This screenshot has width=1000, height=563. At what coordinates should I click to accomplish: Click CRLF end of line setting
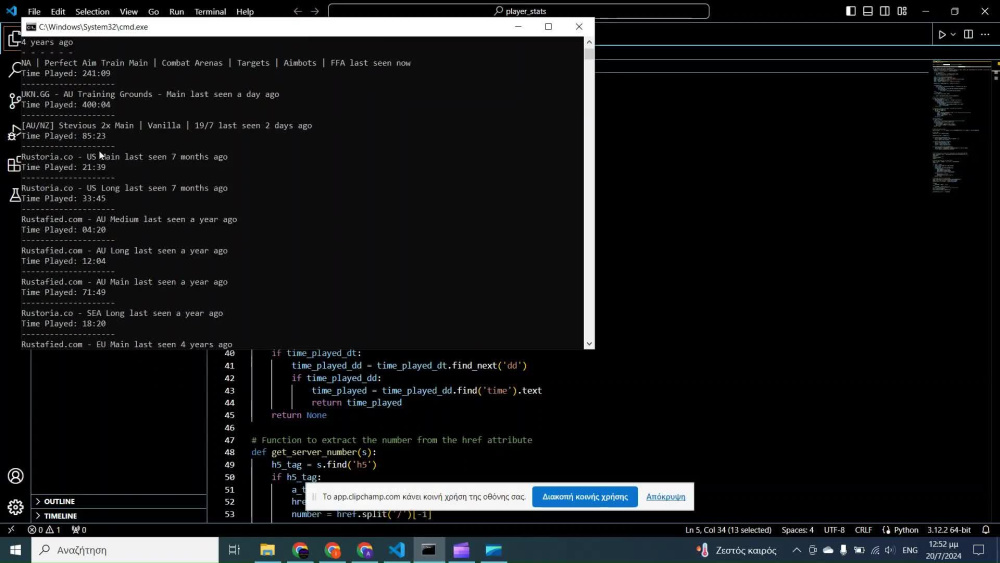coord(864,530)
